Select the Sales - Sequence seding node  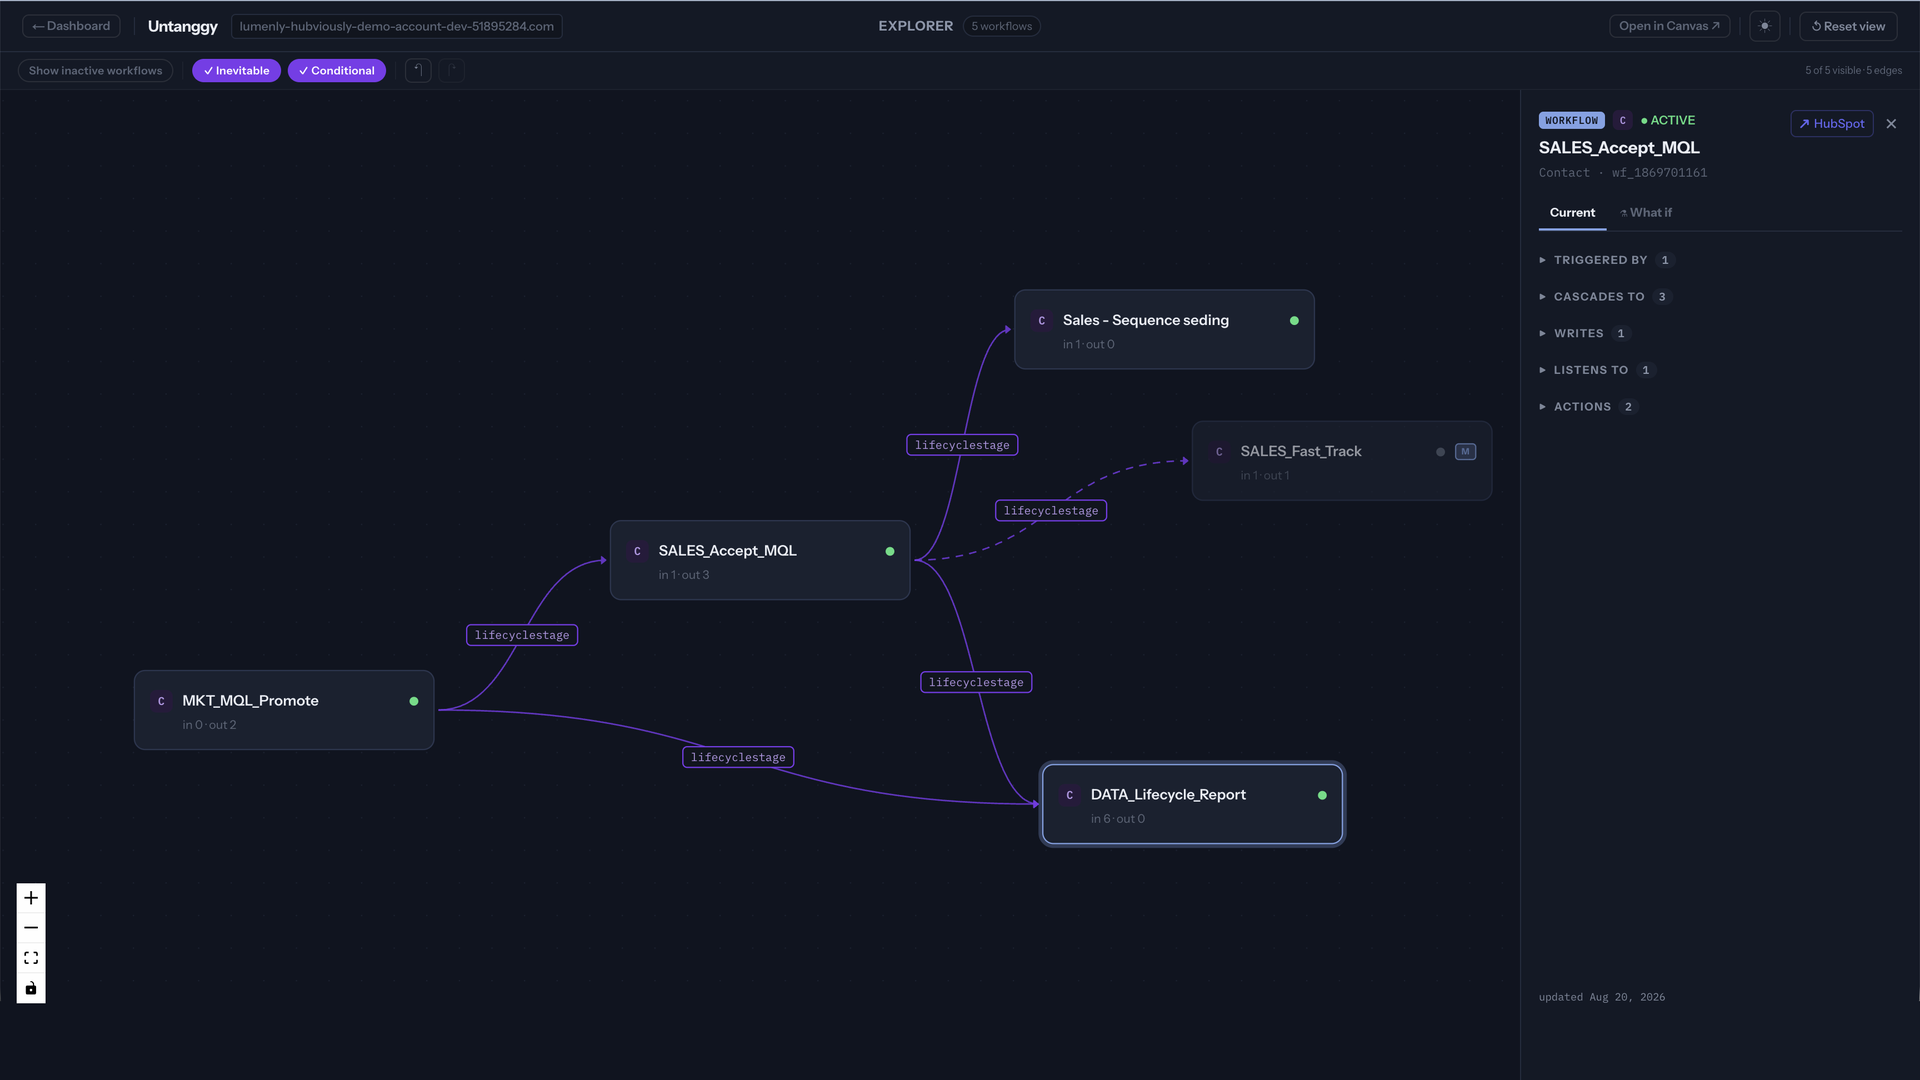point(1164,330)
